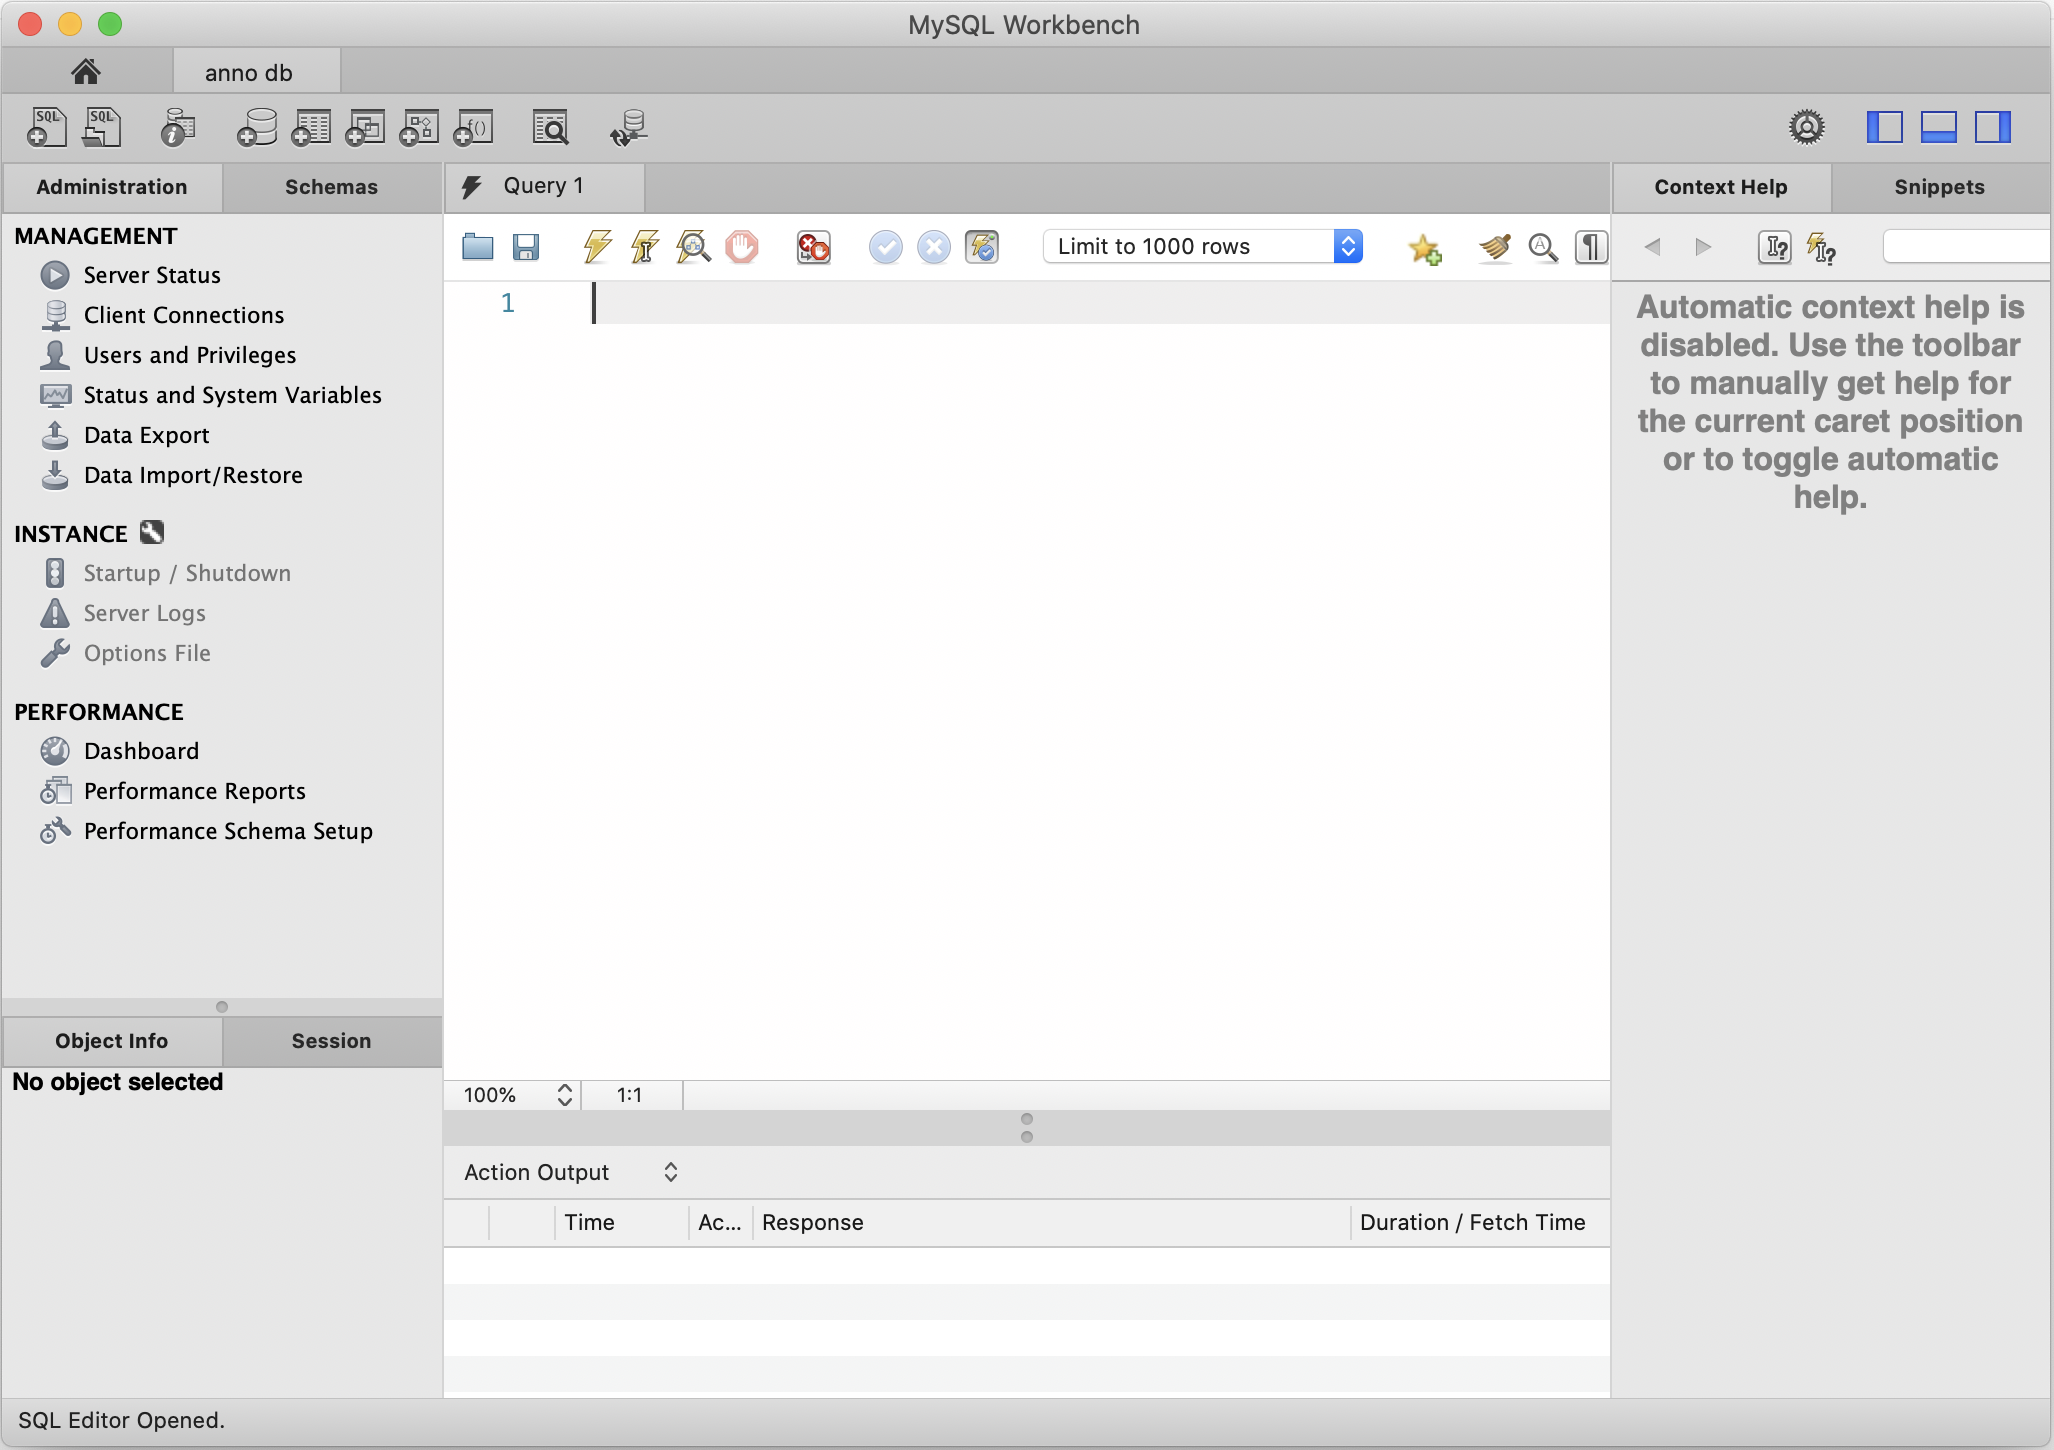
Task: Create a new SQL tab for executing queries
Action: tap(46, 127)
